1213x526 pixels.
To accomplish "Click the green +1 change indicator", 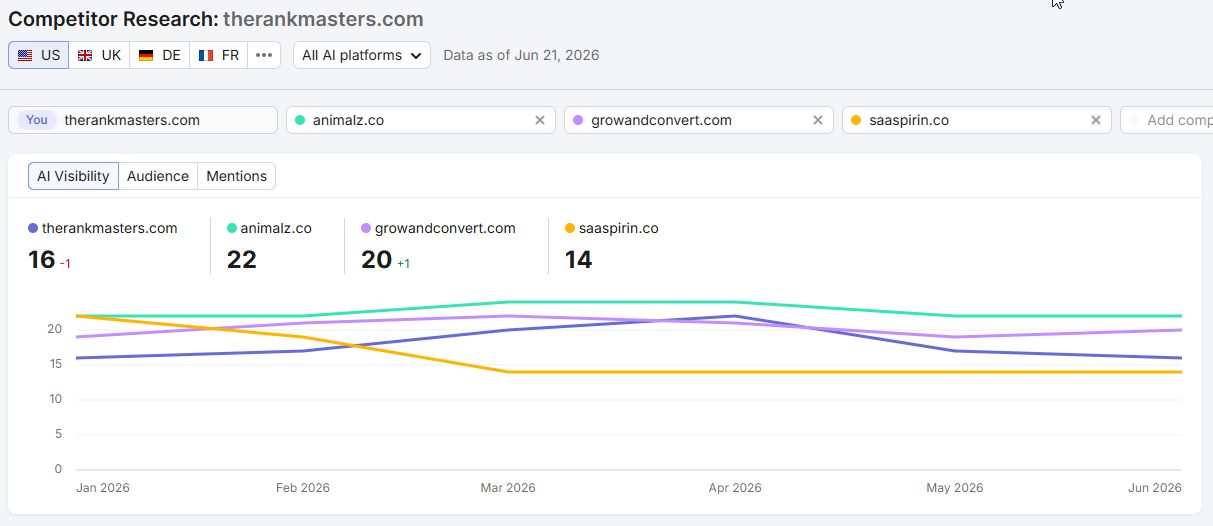I will pyautogui.click(x=404, y=264).
